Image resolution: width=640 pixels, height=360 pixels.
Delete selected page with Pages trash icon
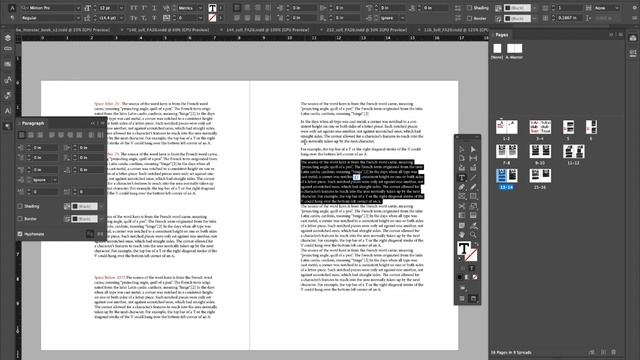click(x=614, y=352)
